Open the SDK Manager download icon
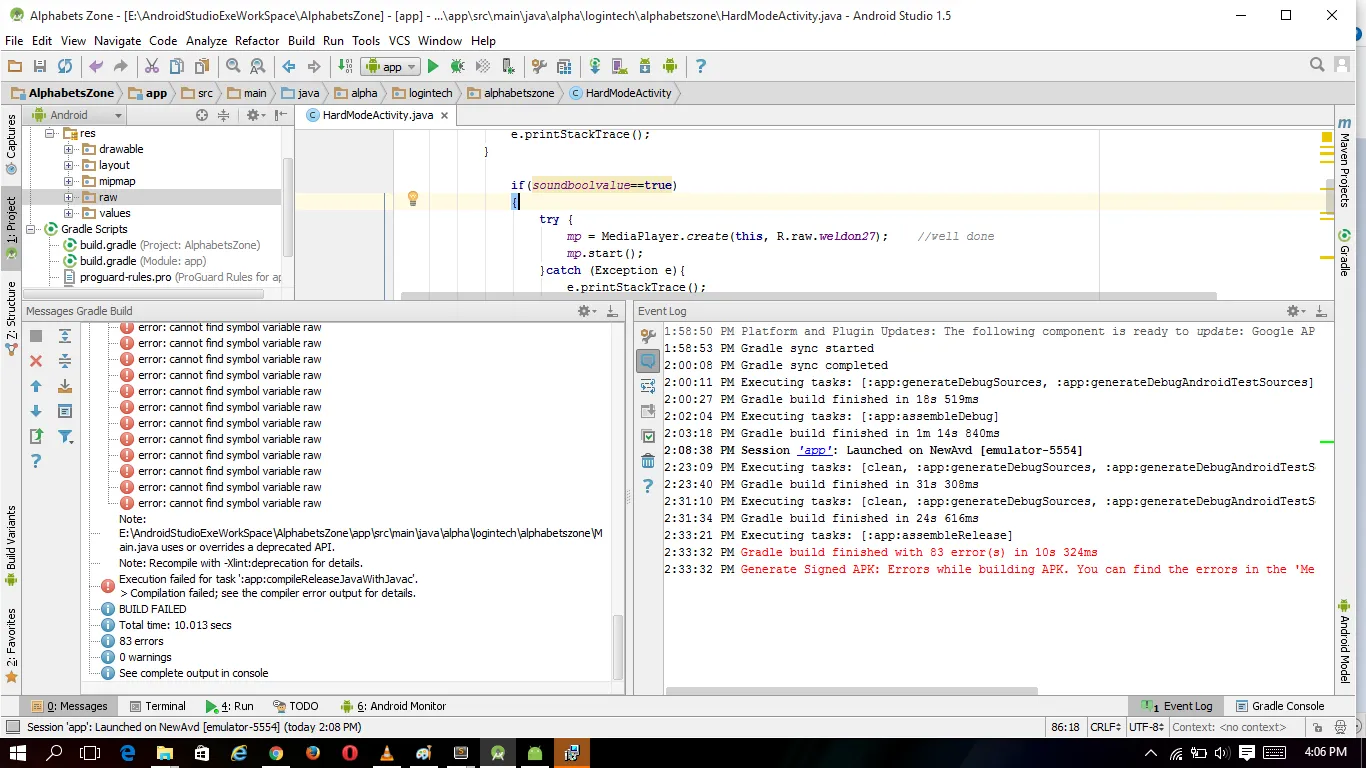Viewport: 1366px width, 768px height. [645, 66]
